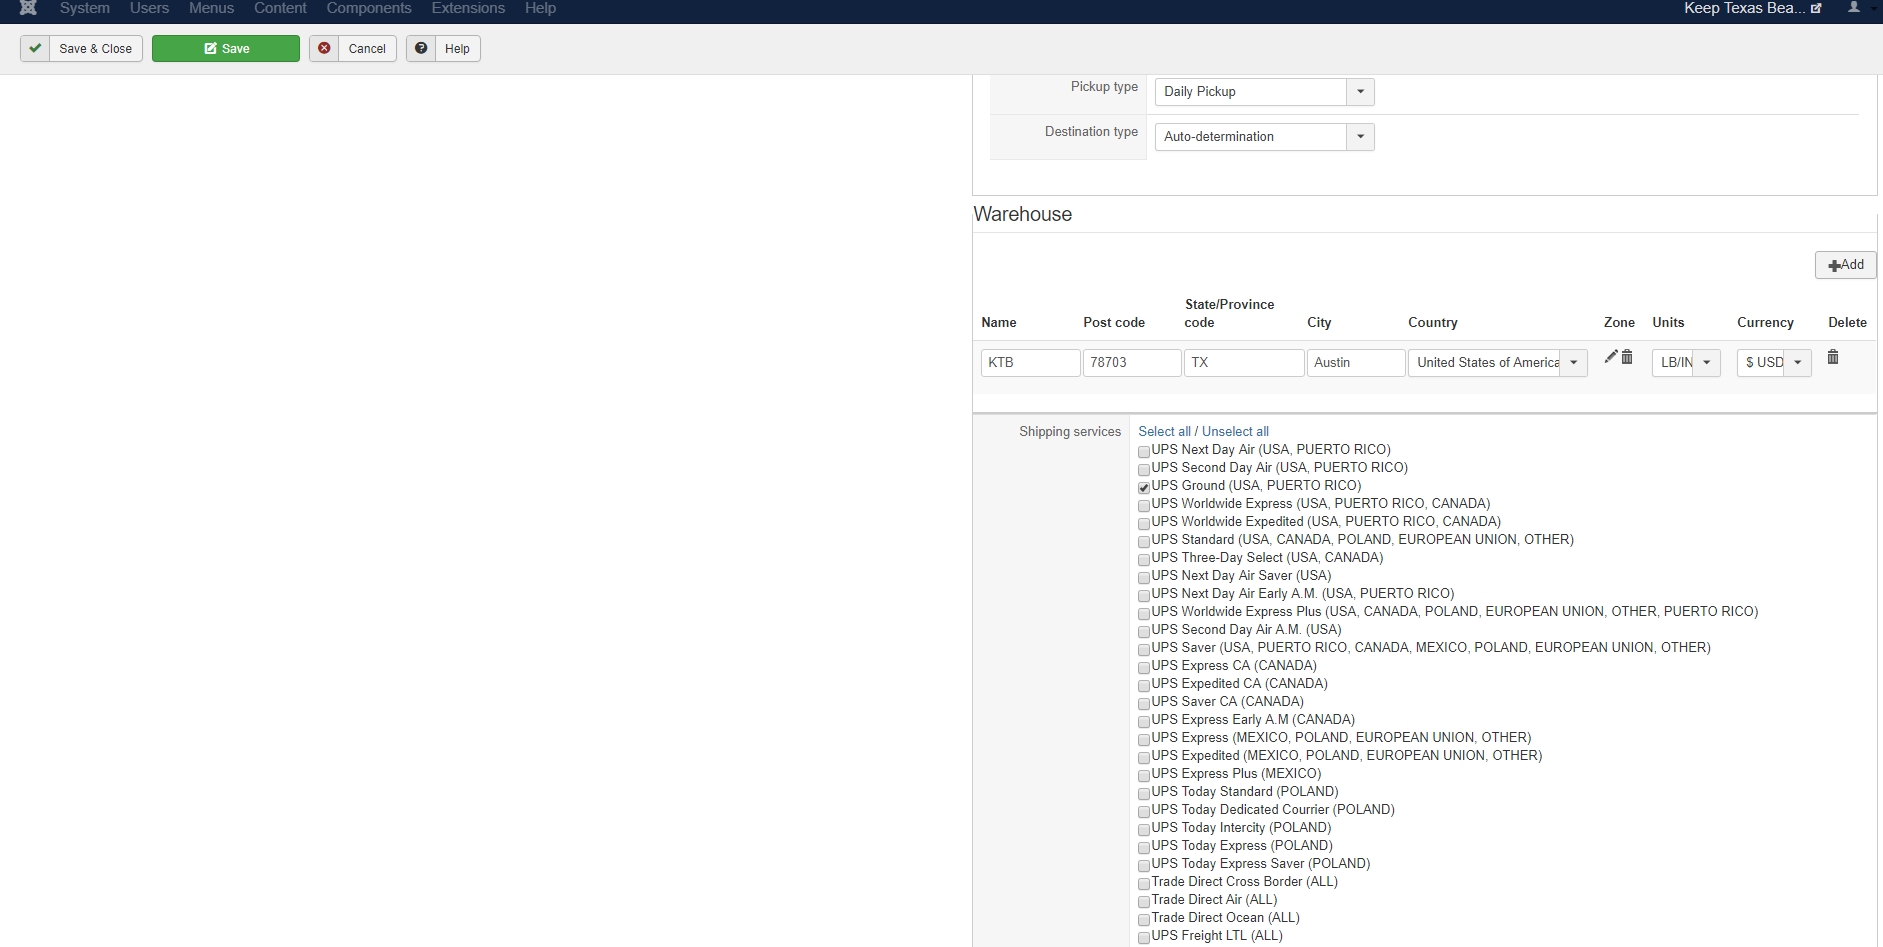
Task: Focus the warehouse Name field KTB
Action: pyautogui.click(x=1030, y=362)
